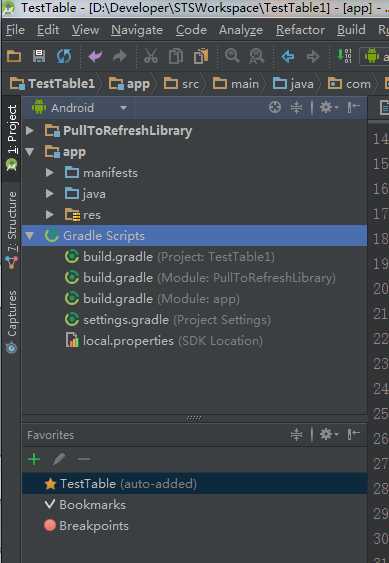Open the Edit menu

pyautogui.click(x=48, y=30)
